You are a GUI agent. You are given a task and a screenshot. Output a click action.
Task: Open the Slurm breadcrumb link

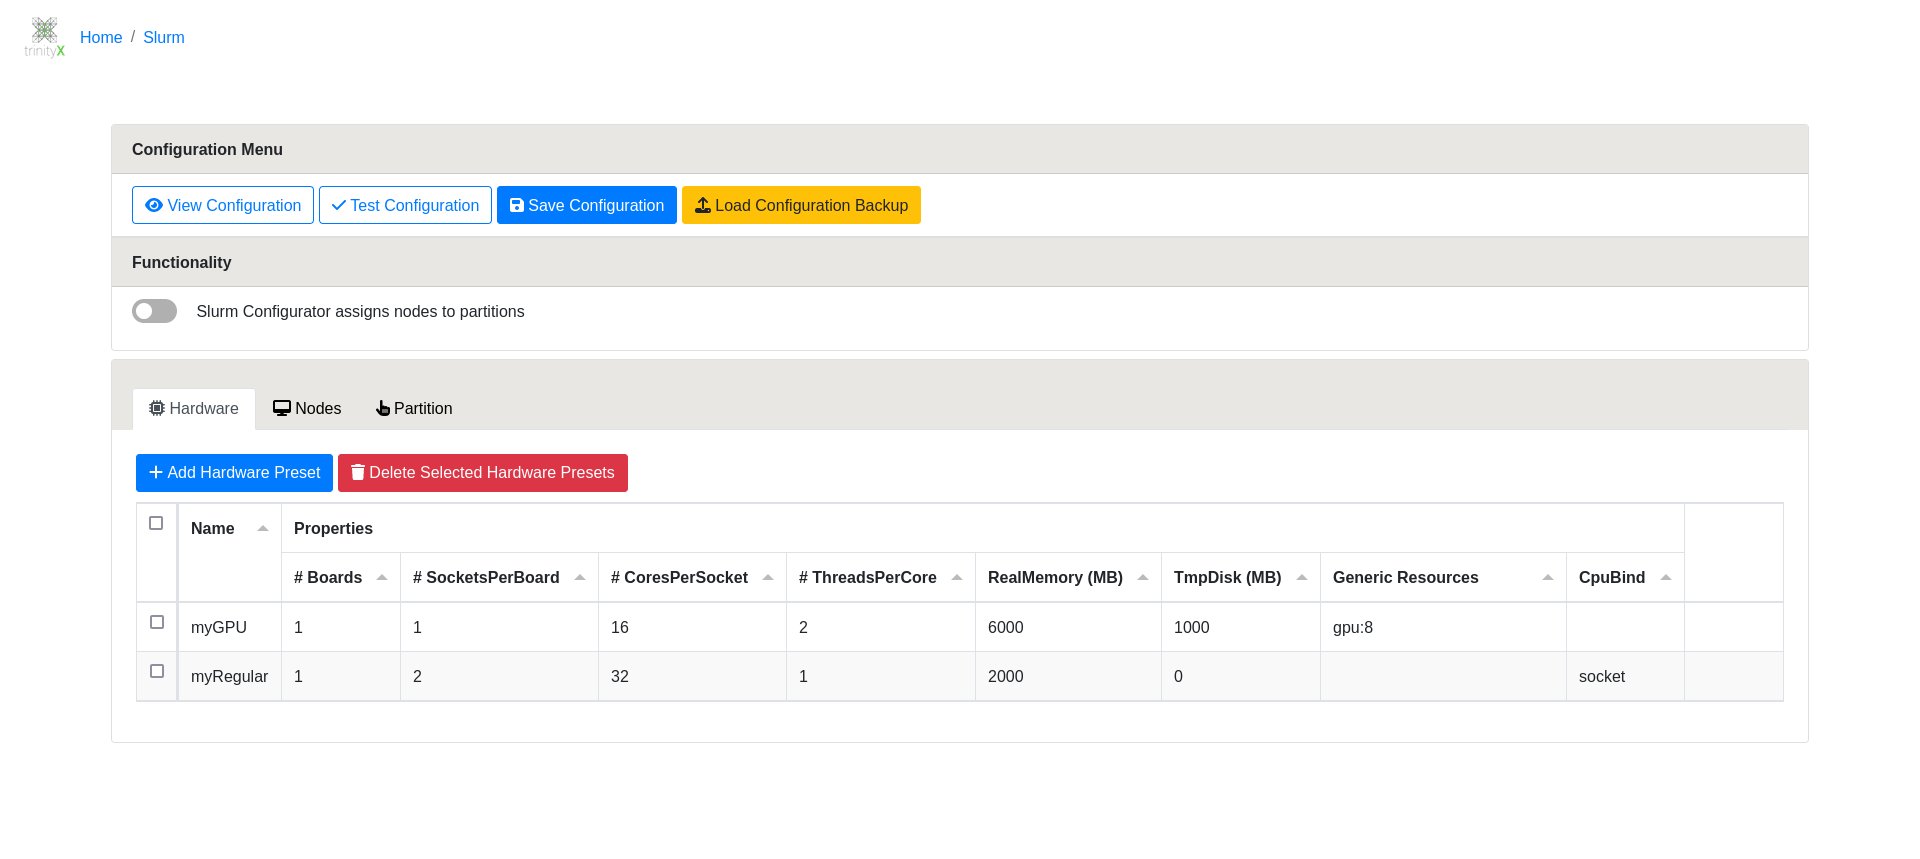pos(164,37)
